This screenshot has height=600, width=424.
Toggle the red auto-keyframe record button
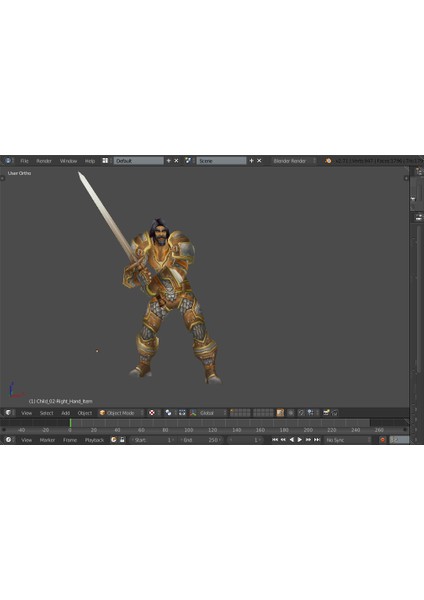coord(382,440)
